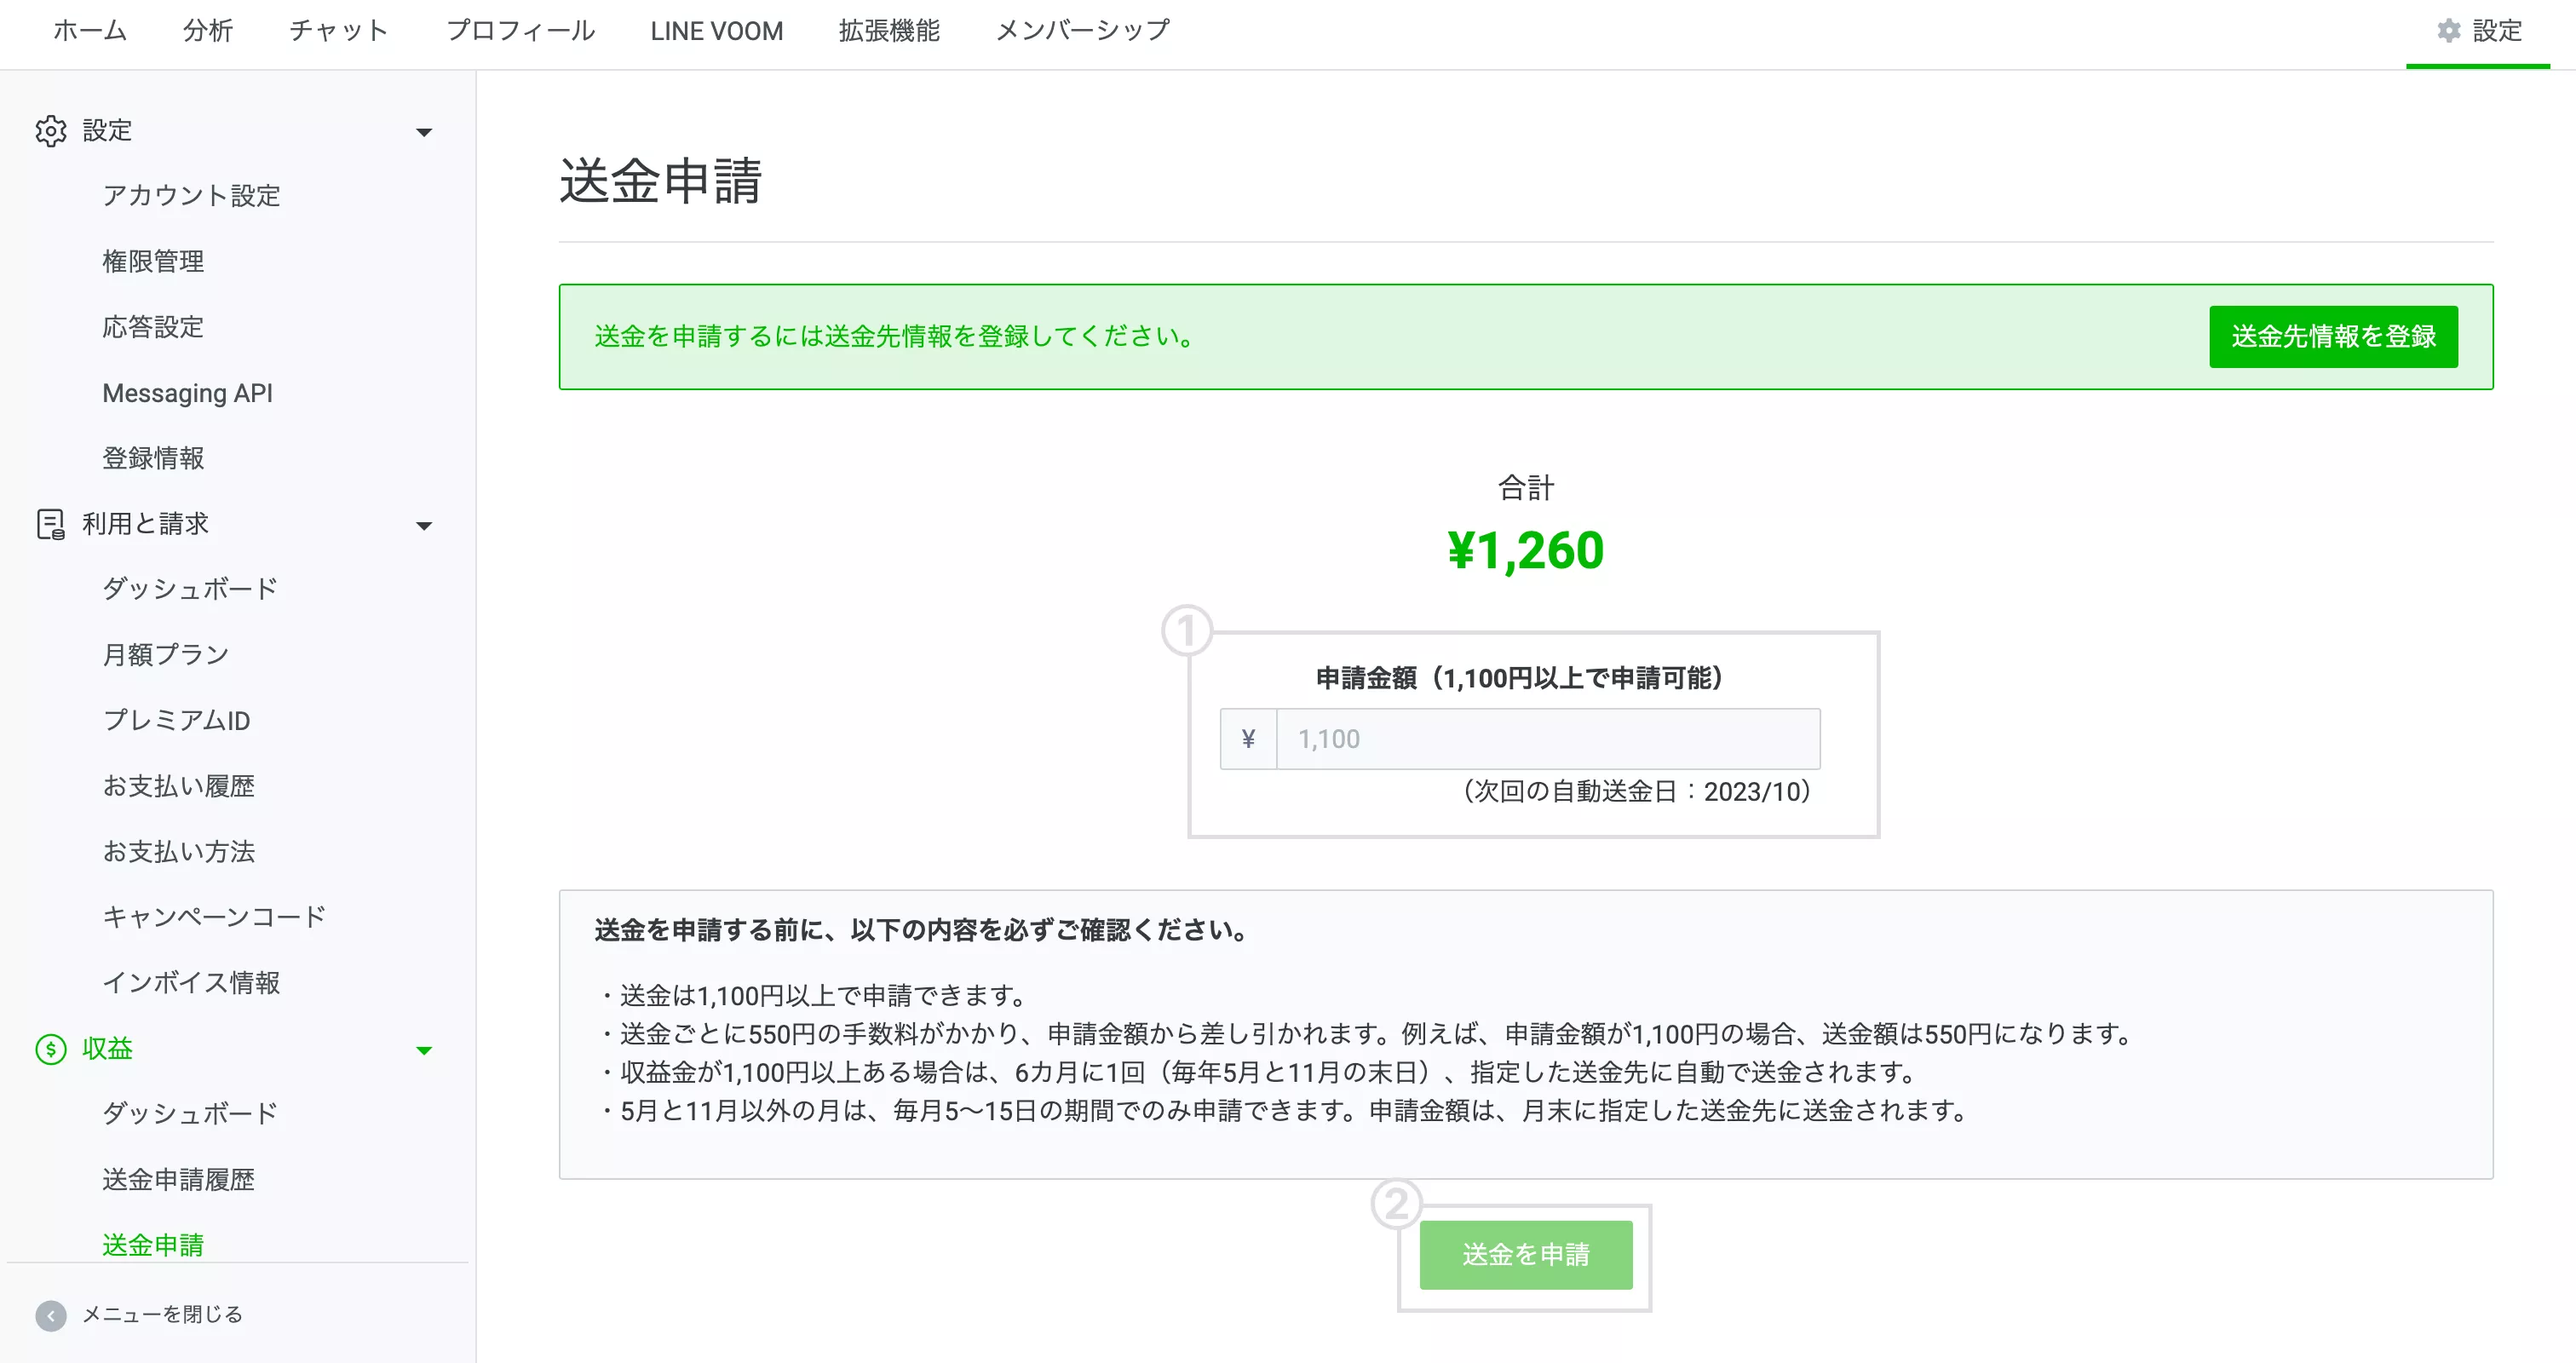Image resolution: width=2576 pixels, height=1363 pixels.
Task: Go to 送金申請履歴 page
Action: click(x=178, y=1180)
